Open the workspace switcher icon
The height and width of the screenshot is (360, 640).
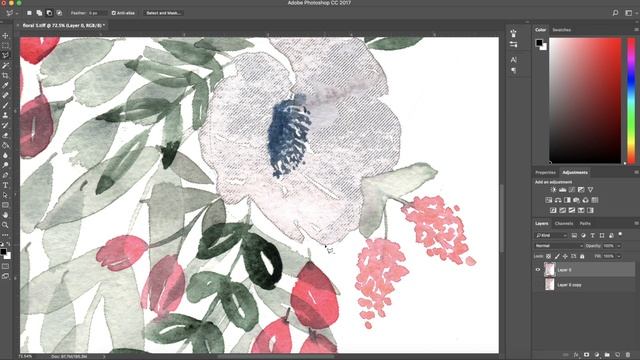tap(629, 13)
